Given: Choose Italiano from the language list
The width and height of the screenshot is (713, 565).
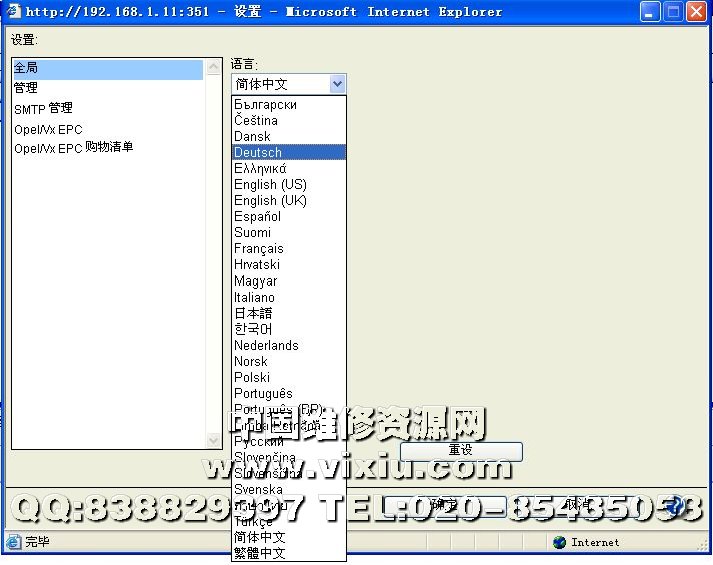Looking at the screenshot, I should pos(289,297).
